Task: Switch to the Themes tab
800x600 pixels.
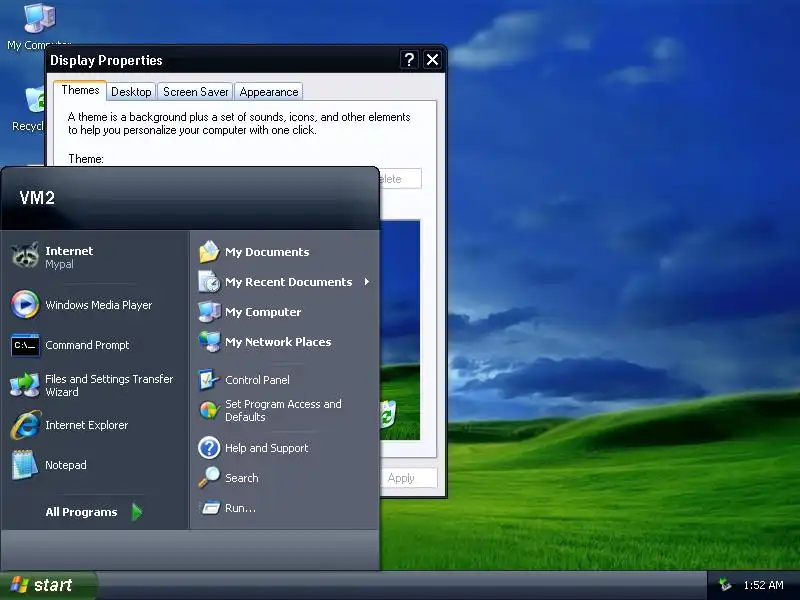Action: pos(80,90)
